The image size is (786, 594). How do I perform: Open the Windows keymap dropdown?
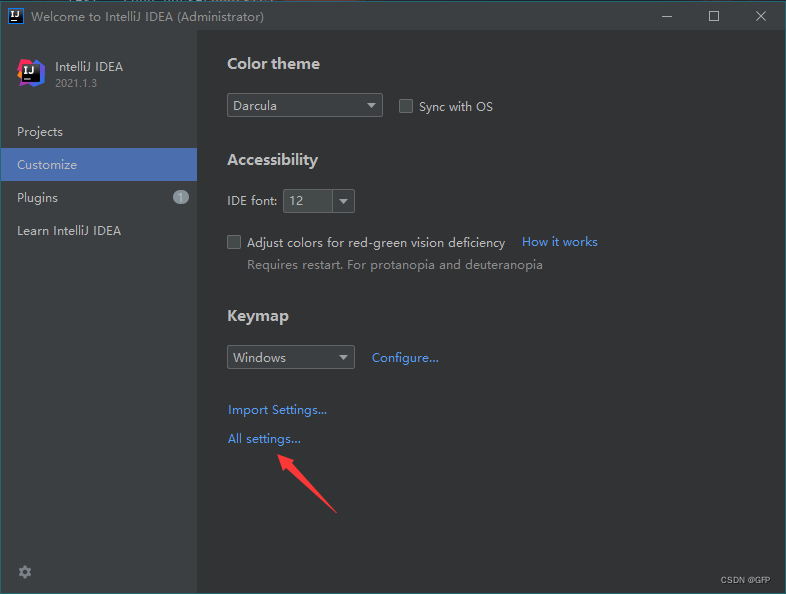[x=291, y=357]
